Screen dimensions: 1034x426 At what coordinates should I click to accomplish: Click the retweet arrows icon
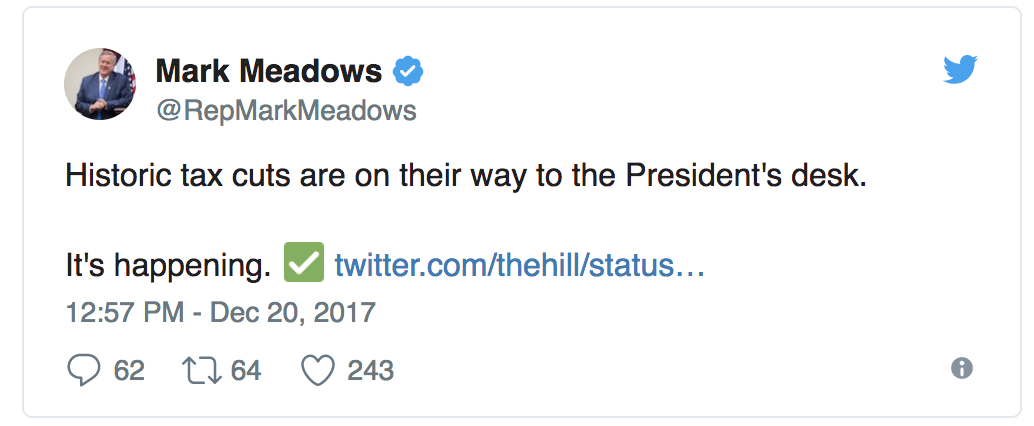pos(198,371)
